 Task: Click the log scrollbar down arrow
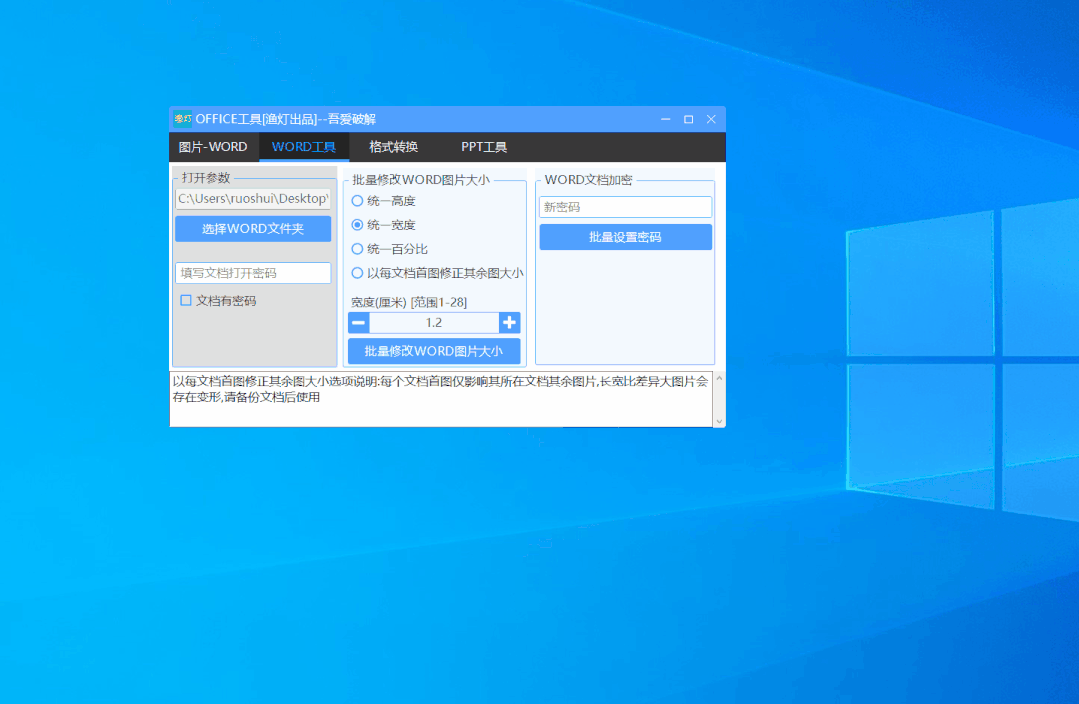[719, 421]
